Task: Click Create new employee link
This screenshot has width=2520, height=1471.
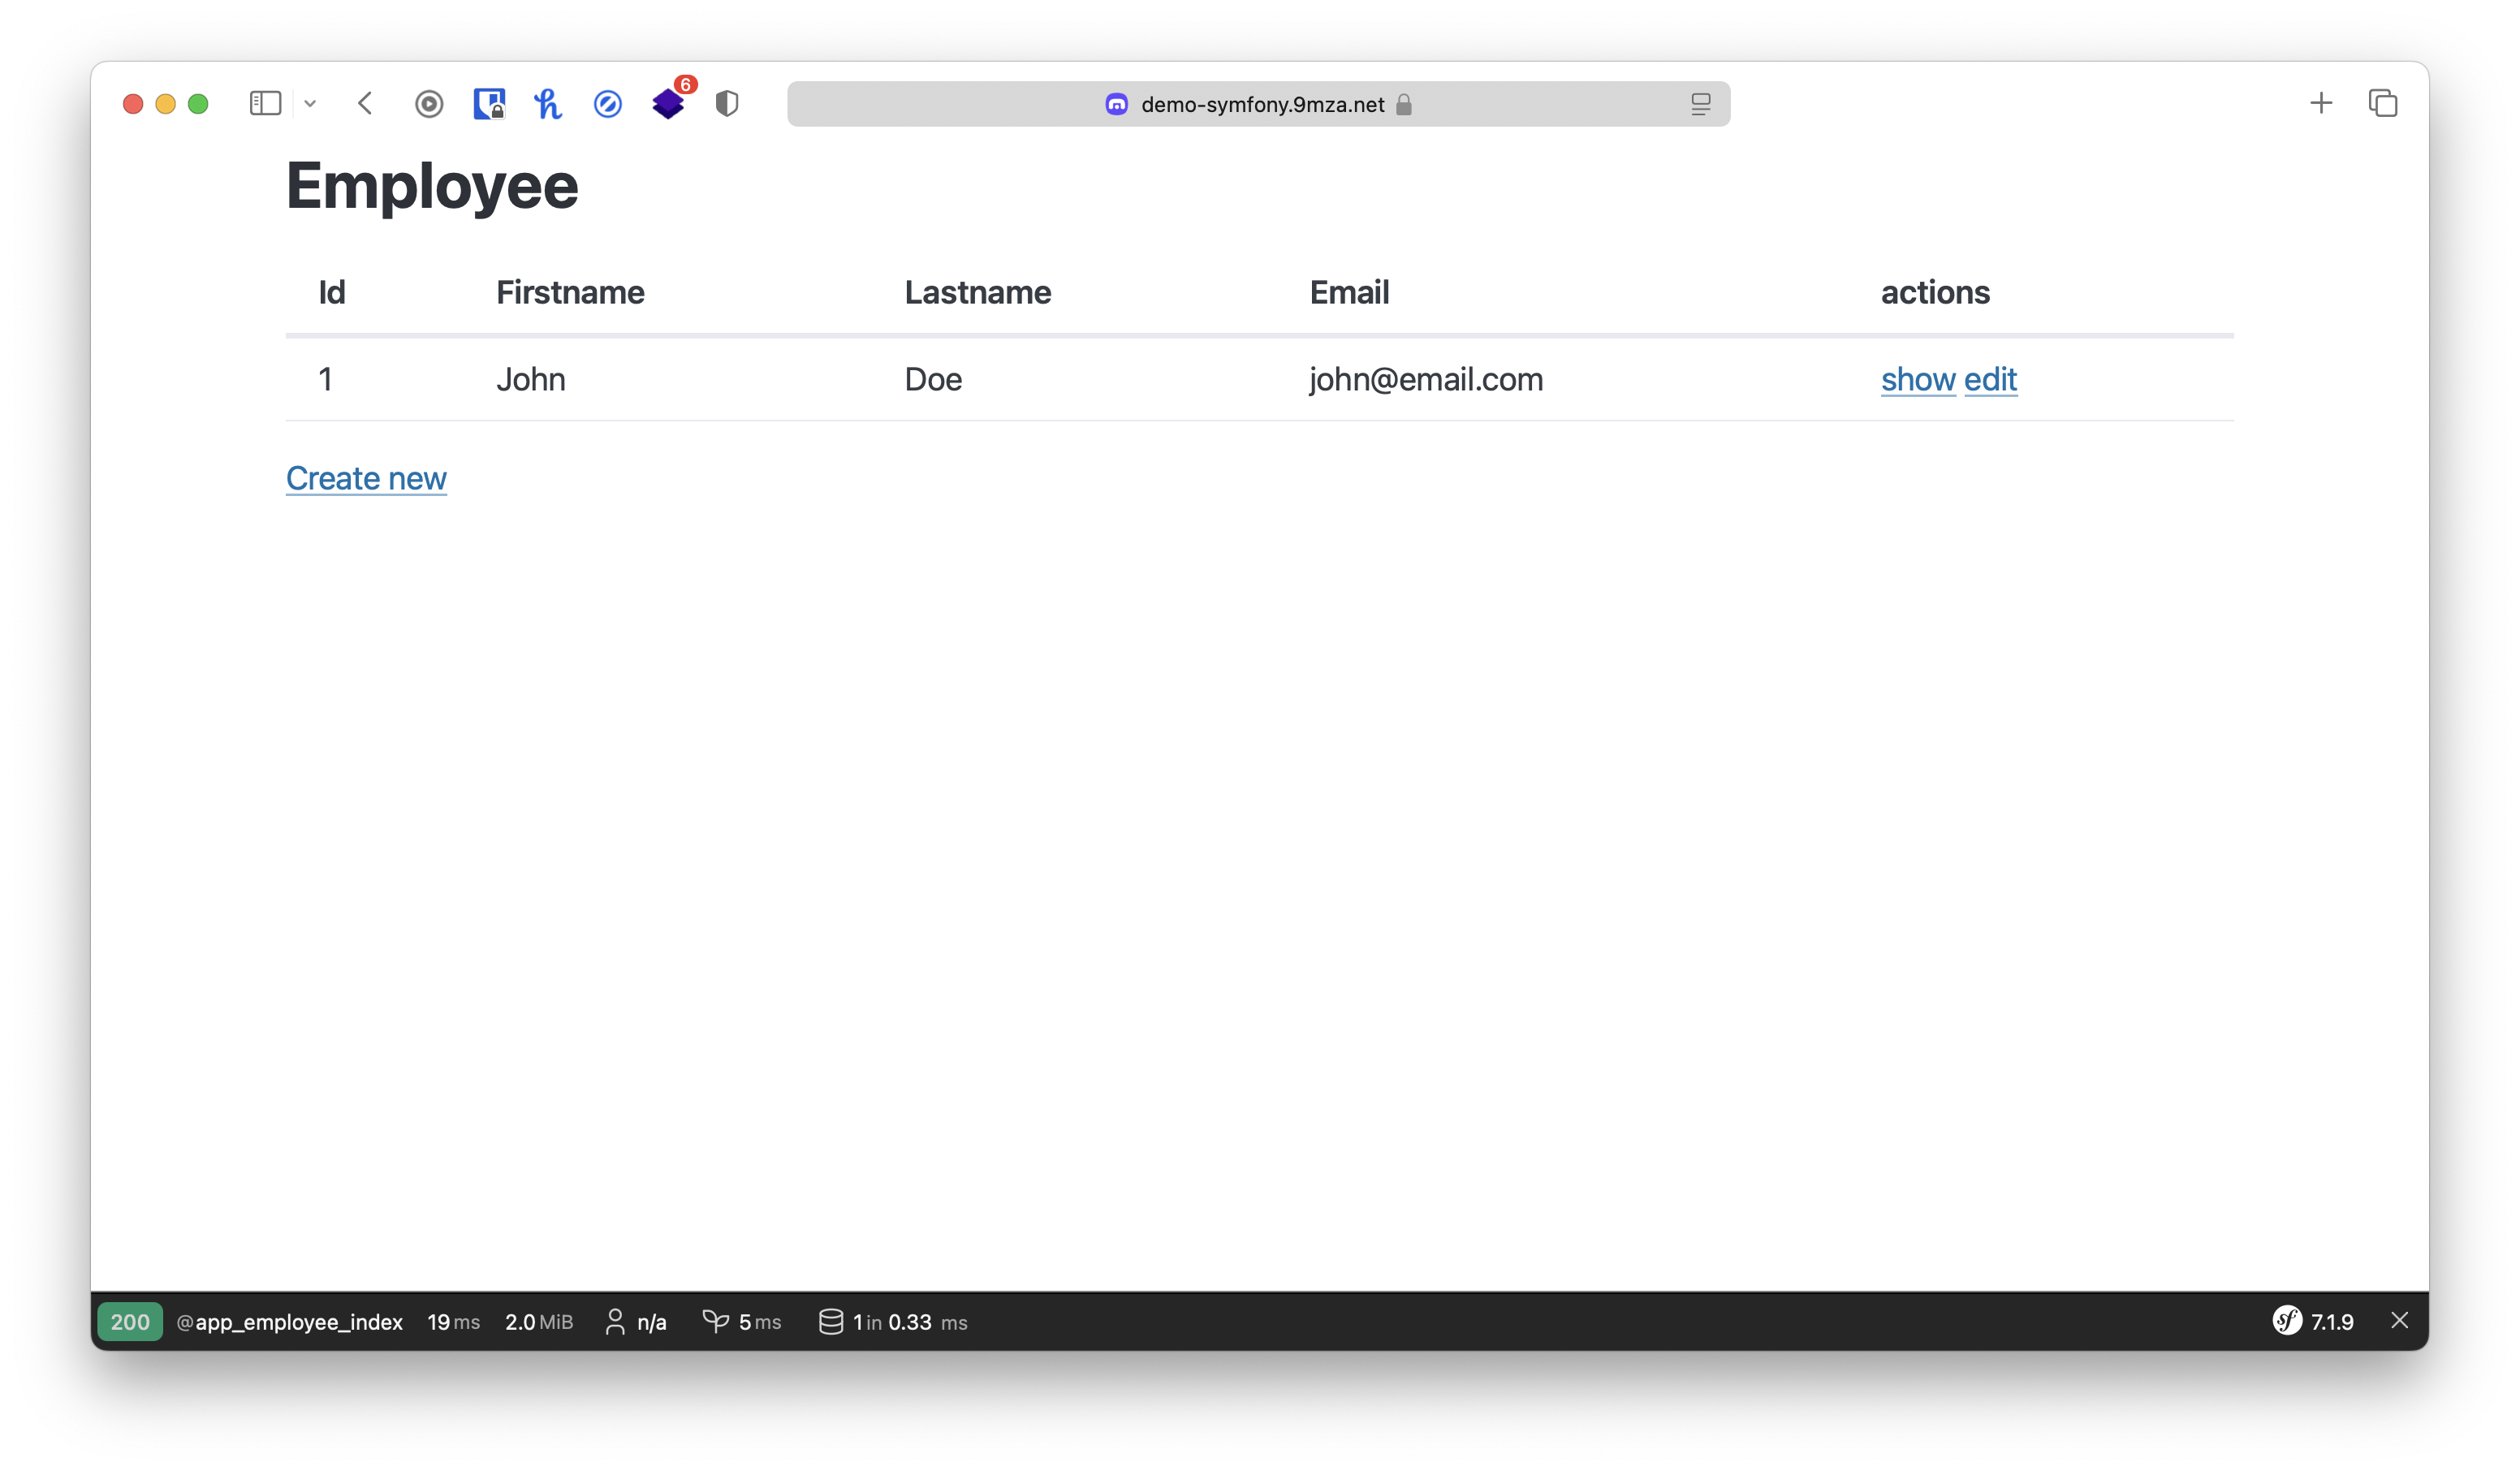Action: pos(366,478)
